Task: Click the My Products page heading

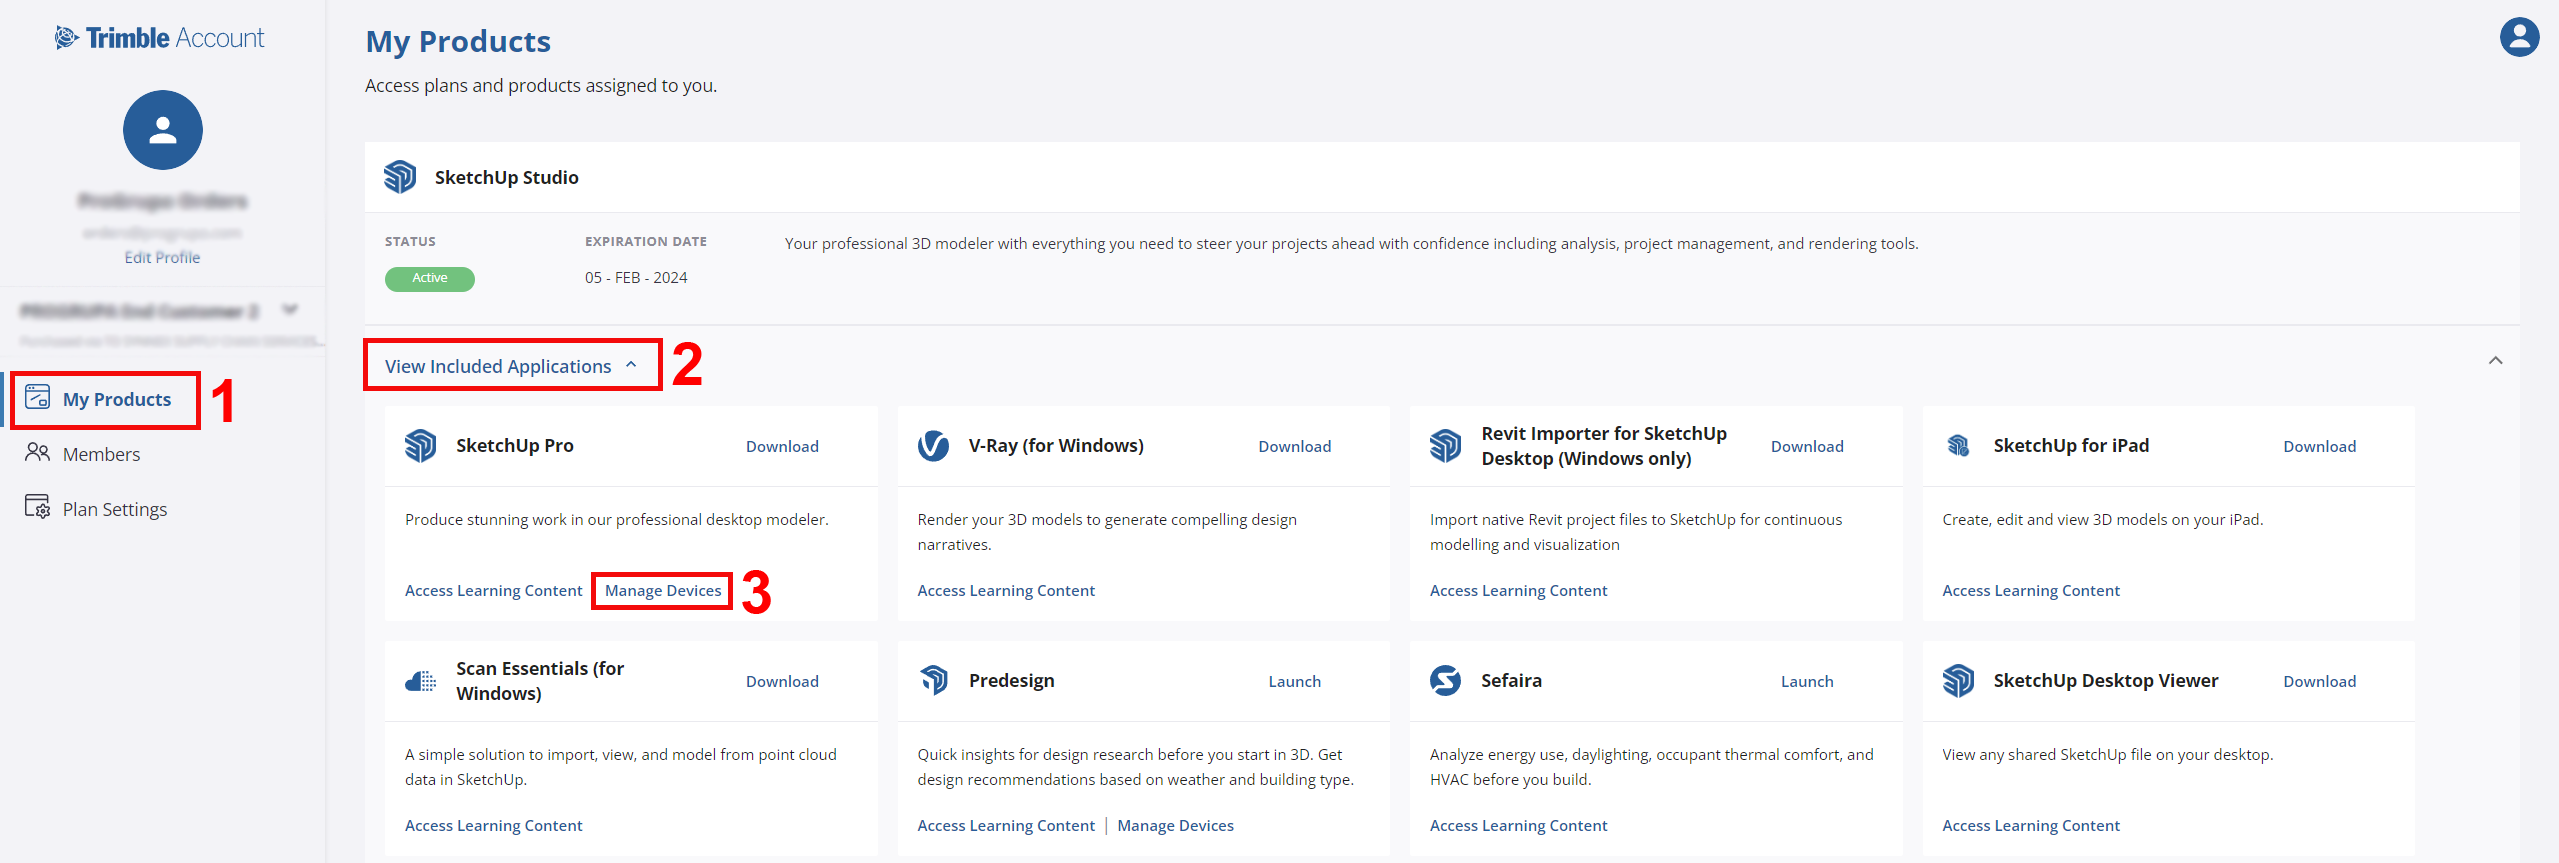Action: click(x=458, y=41)
